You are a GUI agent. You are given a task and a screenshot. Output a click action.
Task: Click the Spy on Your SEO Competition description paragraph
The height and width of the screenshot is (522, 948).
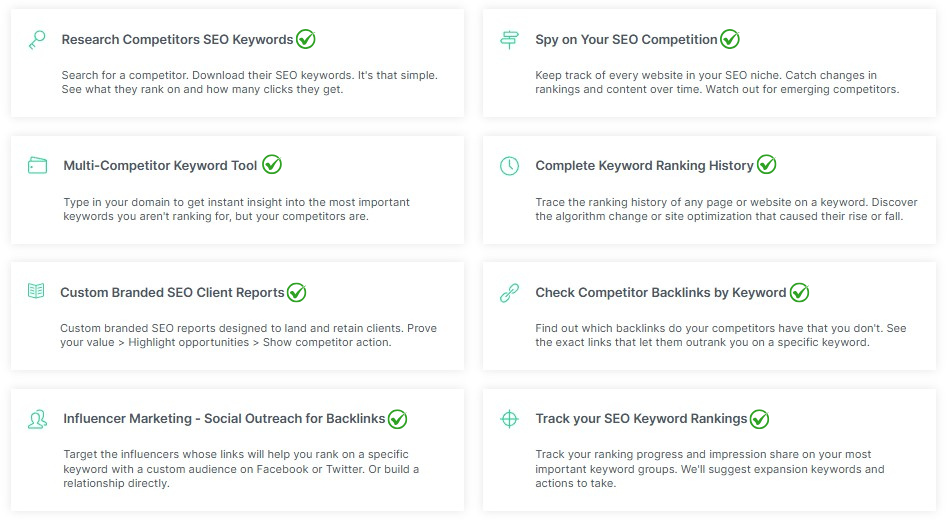point(717,82)
